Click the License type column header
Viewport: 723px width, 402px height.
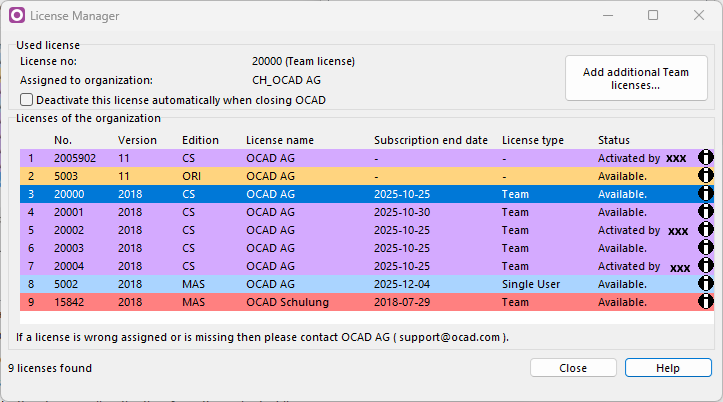pyautogui.click(x=533, y=140)
